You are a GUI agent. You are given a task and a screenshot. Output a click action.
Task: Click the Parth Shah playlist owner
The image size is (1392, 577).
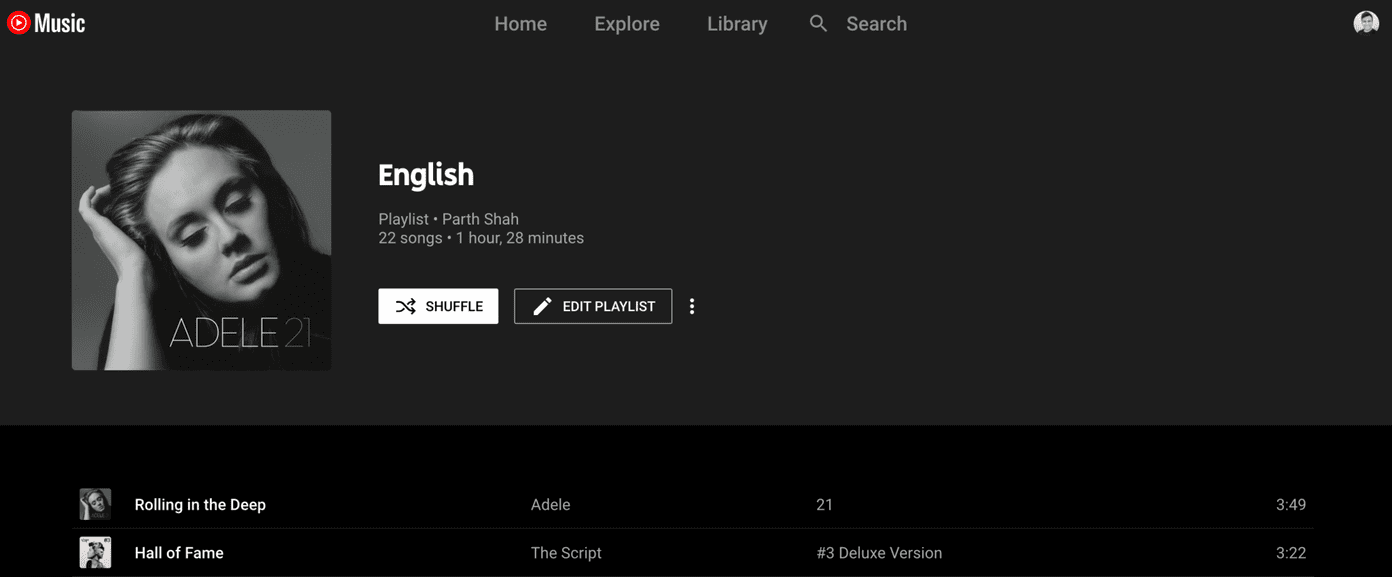(480, 219)
